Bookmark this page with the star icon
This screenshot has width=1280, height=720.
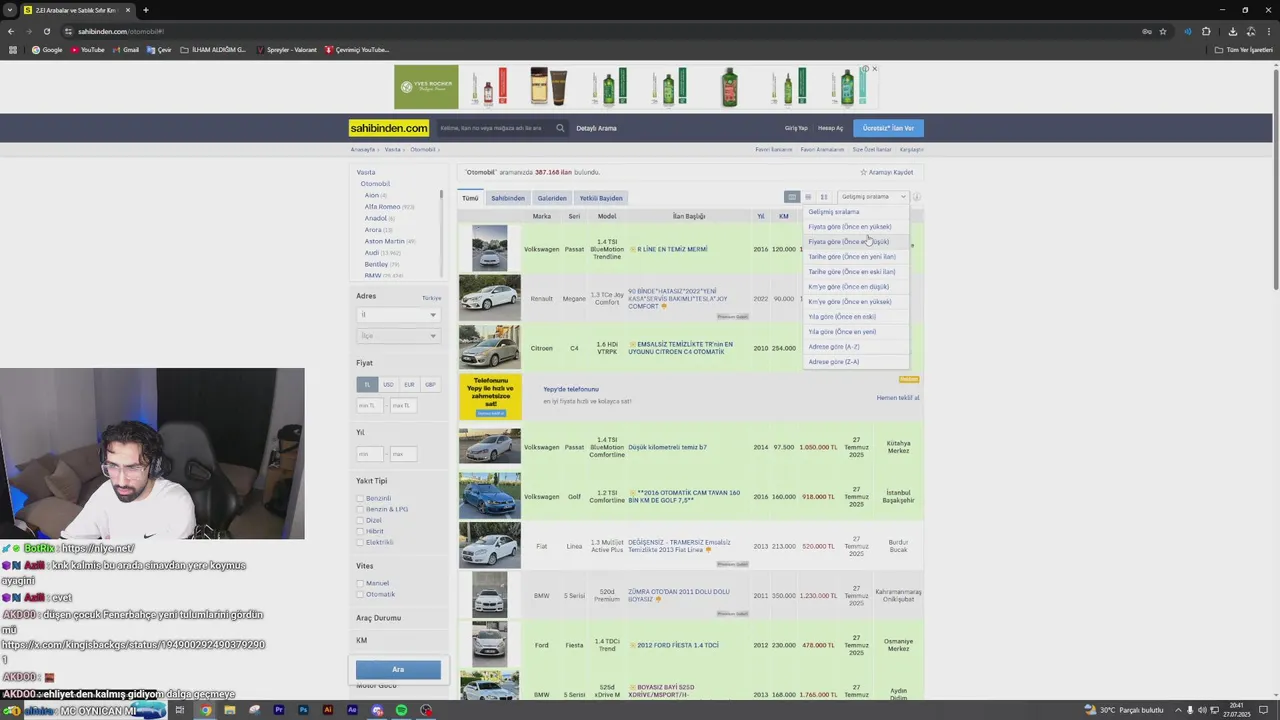(x=1162, y=31)
